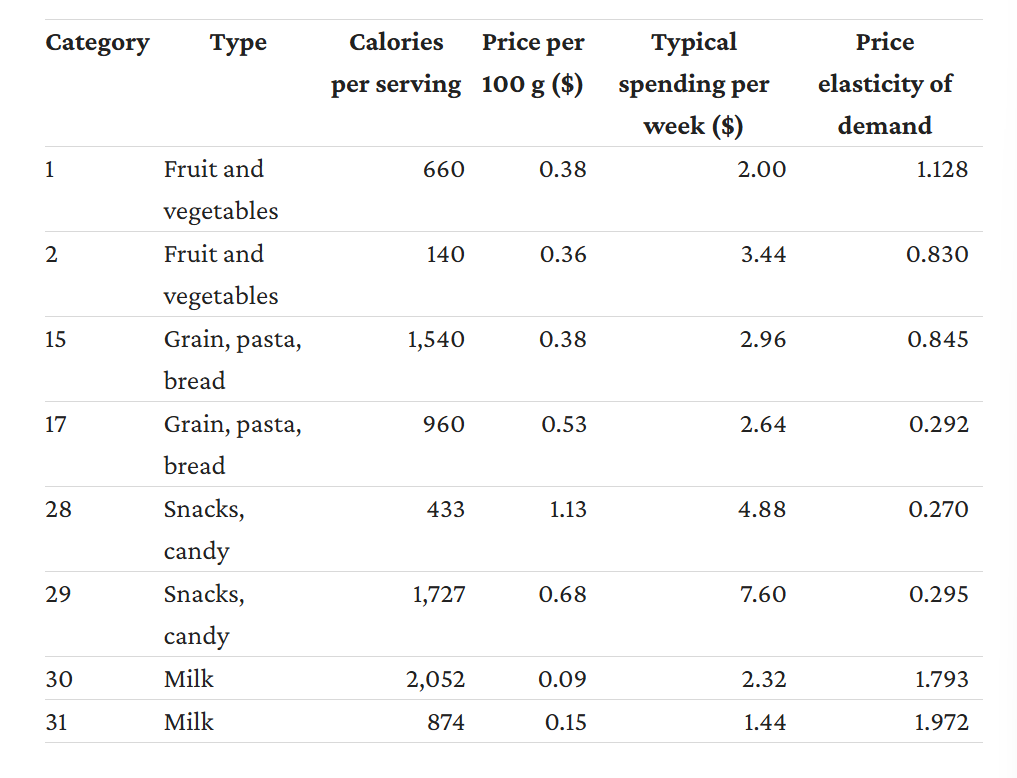Click the Category column header

click(97, 43)
